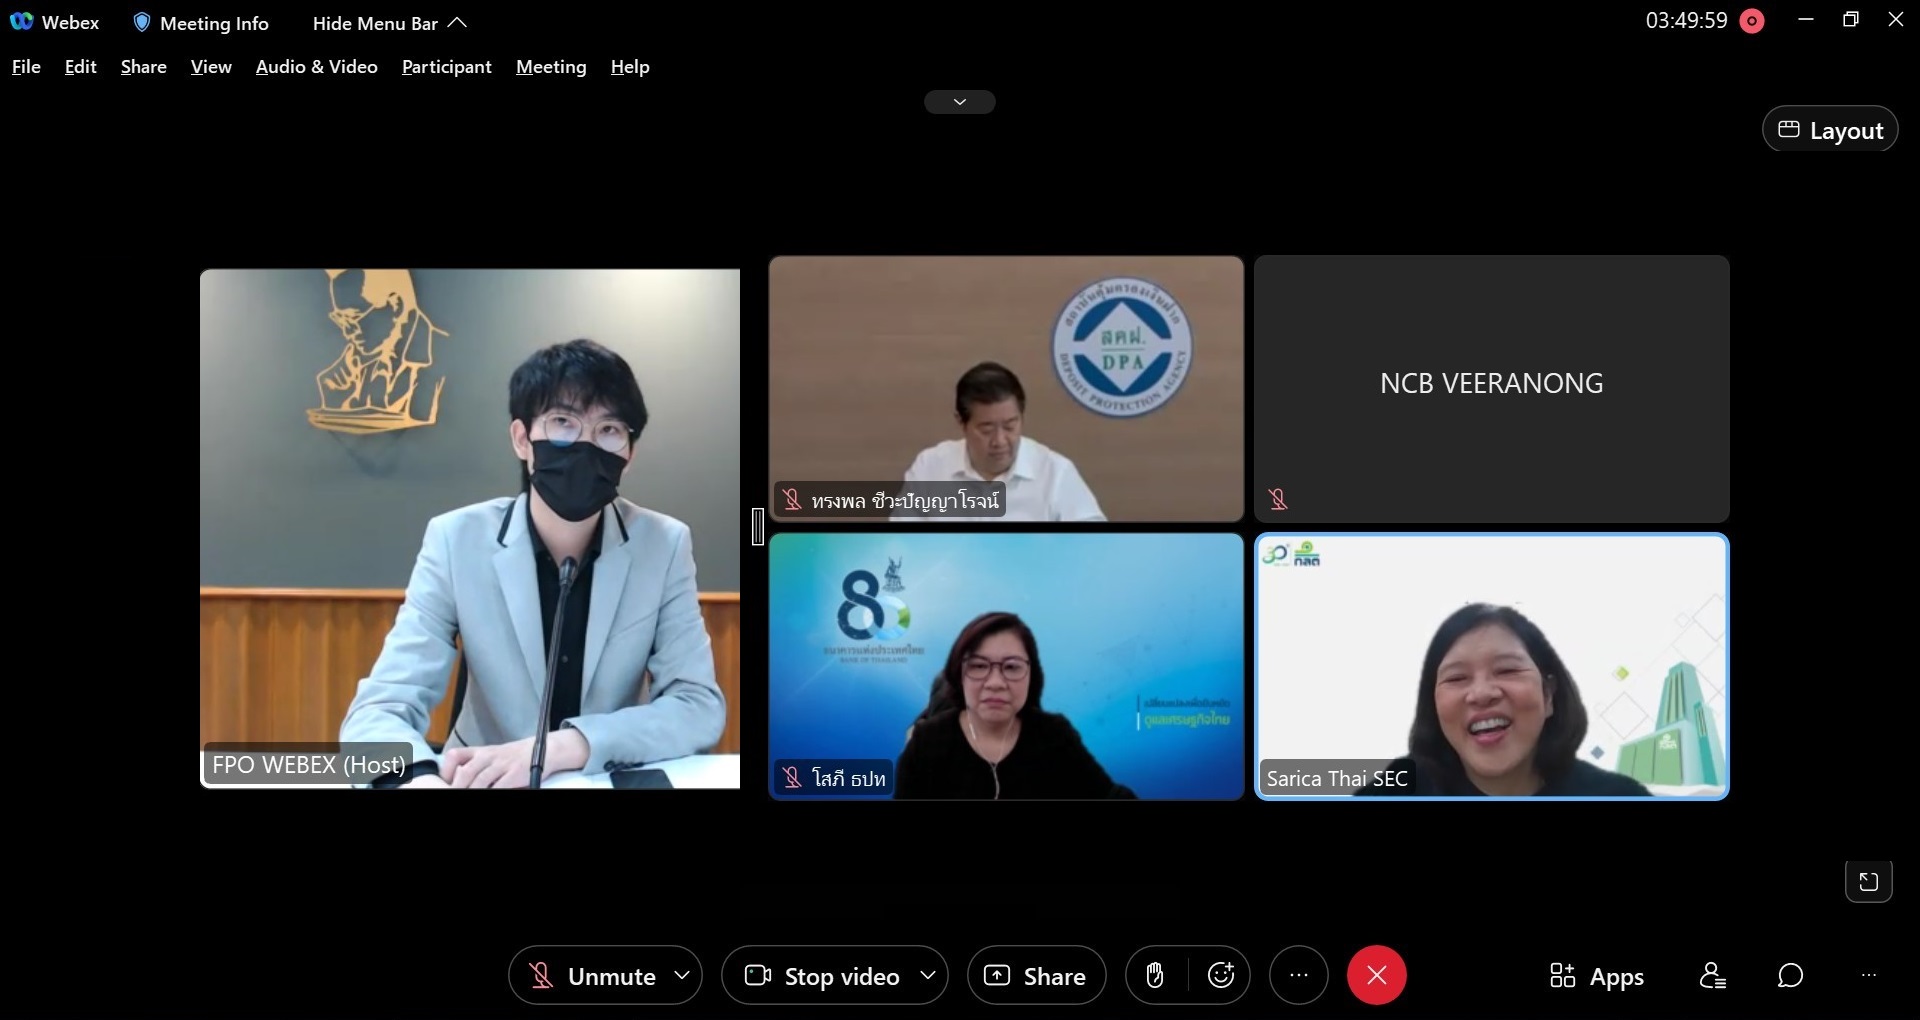Open the chat bubble panel
The image size is (1920, 1020).
(1790, 975)
